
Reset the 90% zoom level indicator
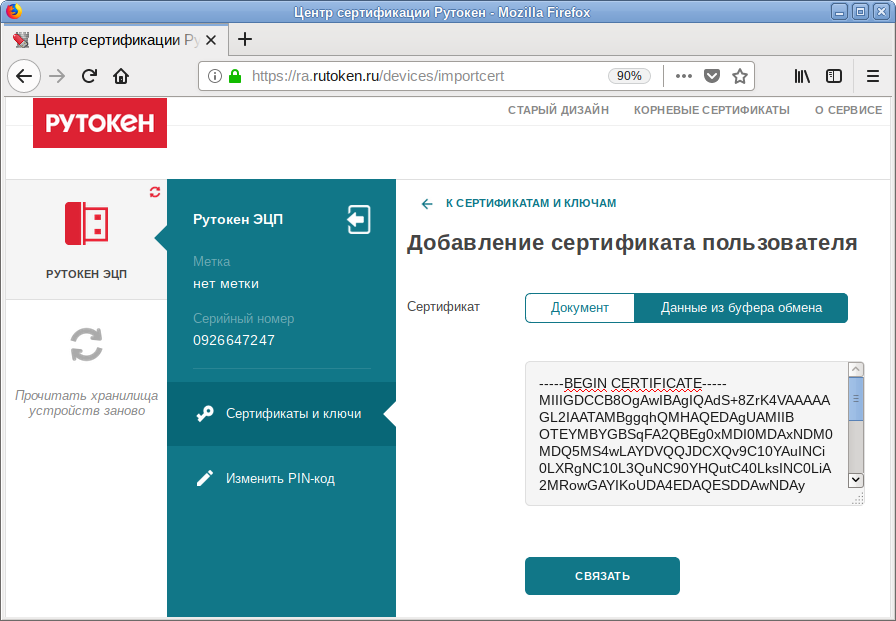click(x=629, y=76)
